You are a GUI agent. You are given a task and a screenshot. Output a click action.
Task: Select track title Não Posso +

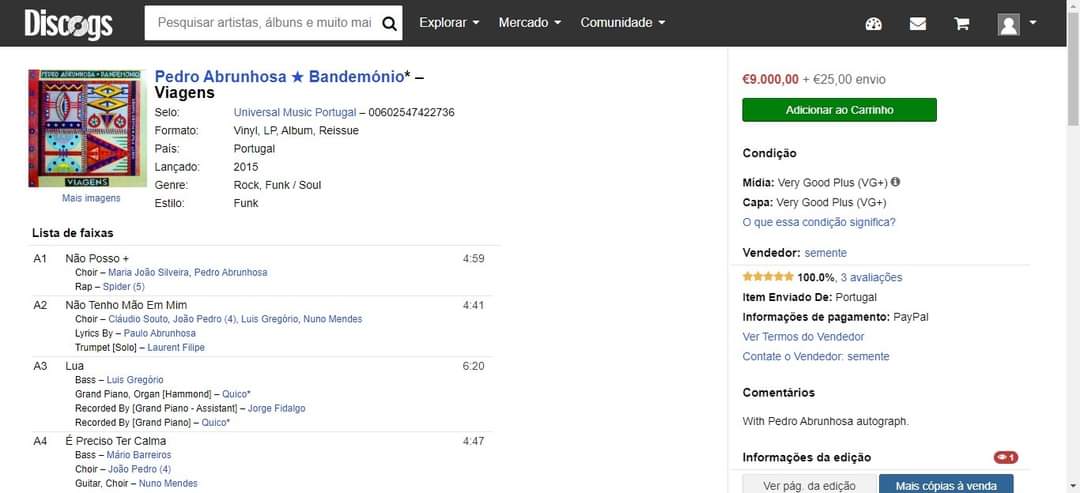[x=97, y=259]
